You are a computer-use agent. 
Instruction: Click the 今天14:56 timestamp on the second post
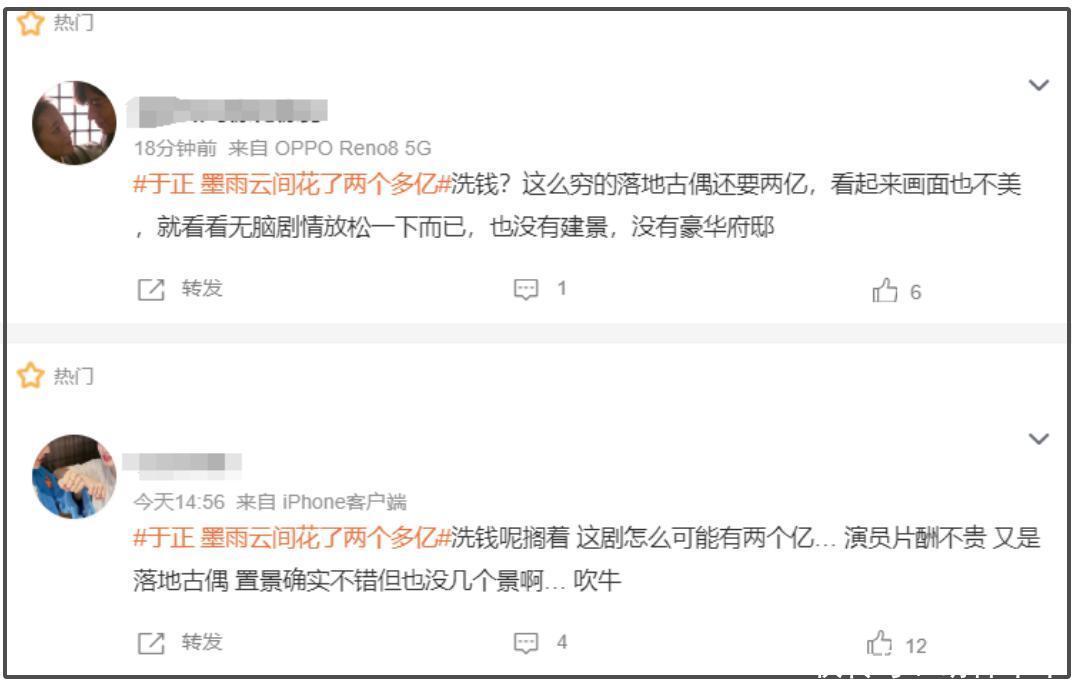click(179, 502)
